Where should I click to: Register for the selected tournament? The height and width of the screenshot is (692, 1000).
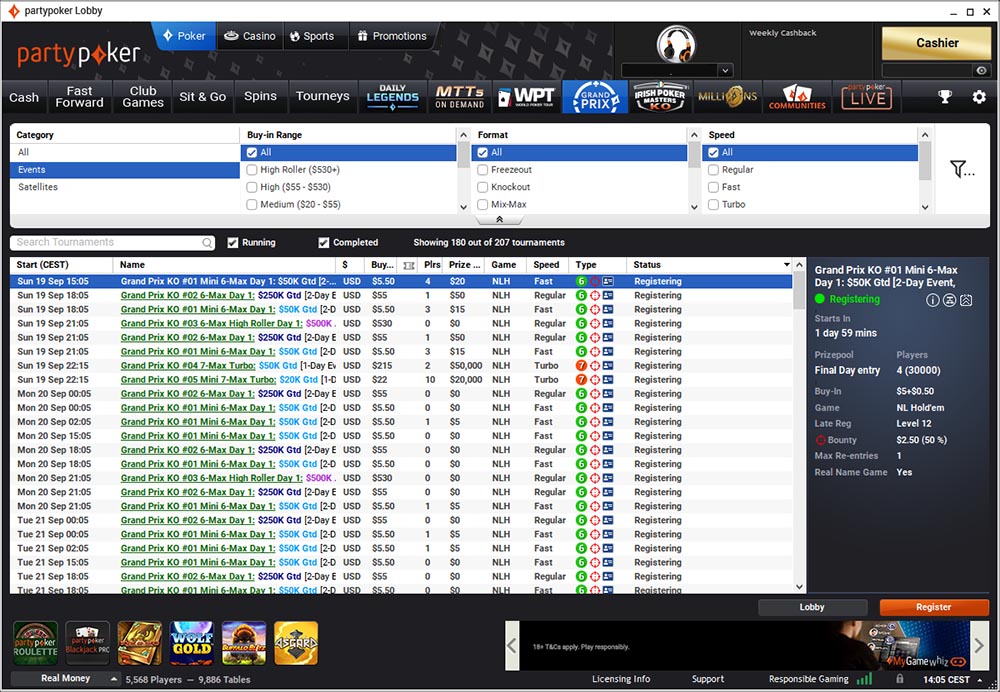(x=934, y=607)
